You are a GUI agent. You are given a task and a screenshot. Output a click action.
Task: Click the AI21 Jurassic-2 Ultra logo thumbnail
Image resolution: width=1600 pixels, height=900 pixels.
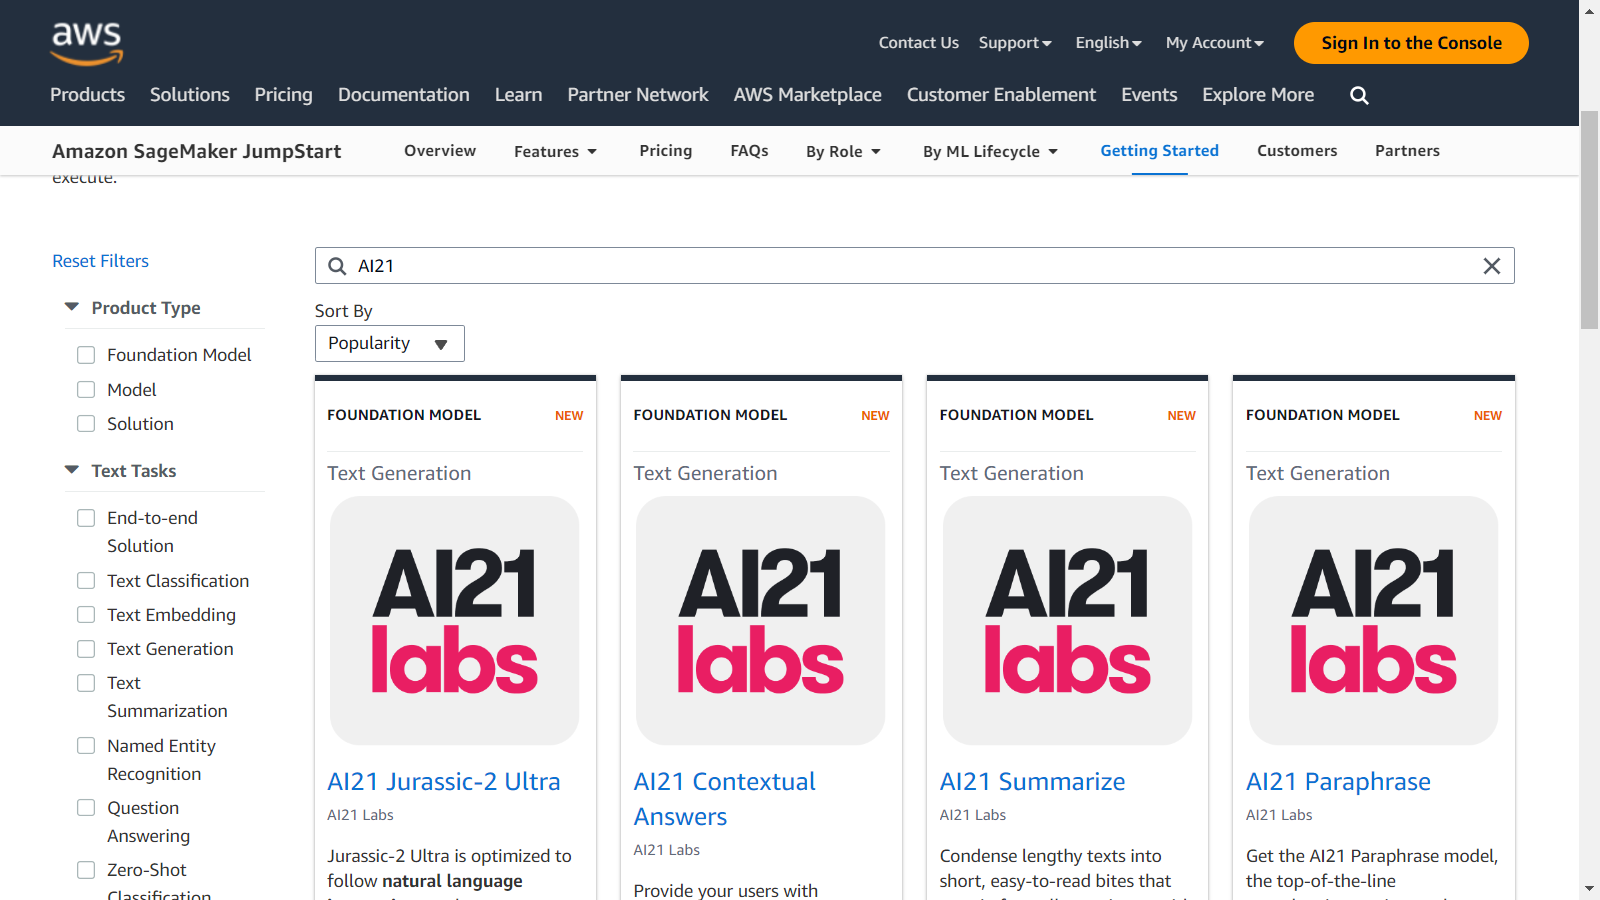(x=454, y=620)
